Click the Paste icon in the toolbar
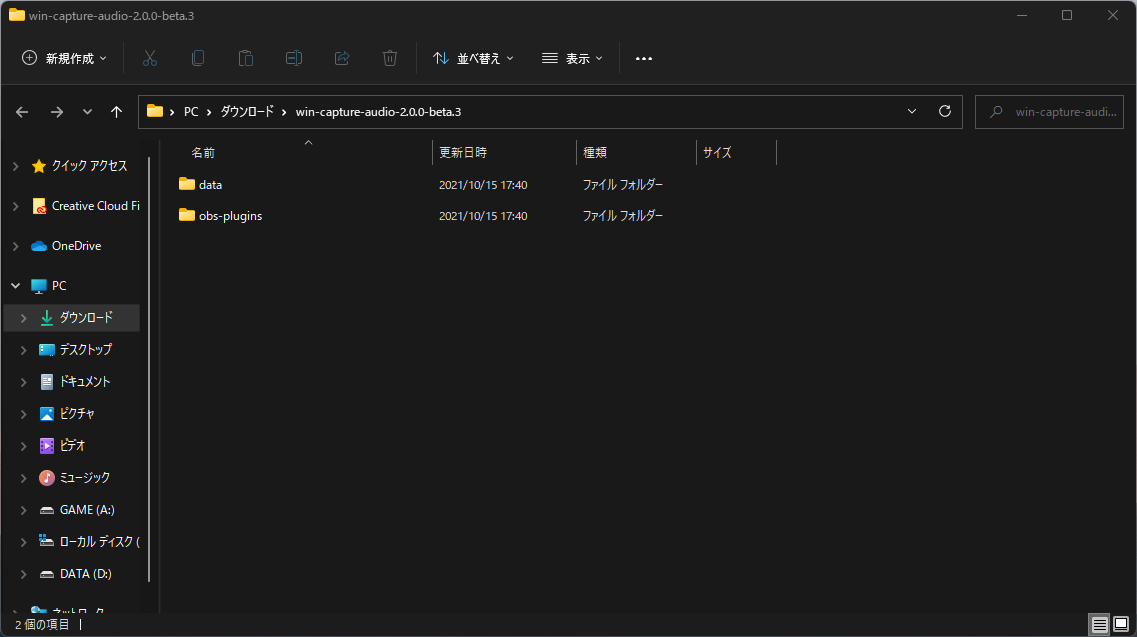Screen dimensions: 1137x637 tap(246, 58)
